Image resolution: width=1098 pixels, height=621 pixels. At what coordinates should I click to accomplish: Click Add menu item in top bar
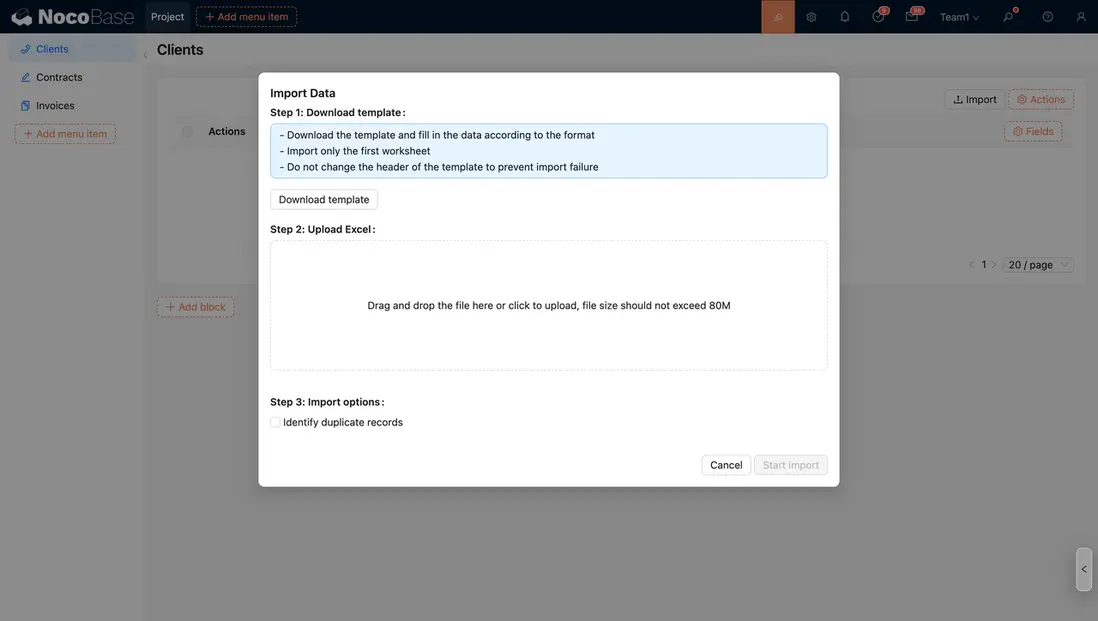tap(246, 17)
